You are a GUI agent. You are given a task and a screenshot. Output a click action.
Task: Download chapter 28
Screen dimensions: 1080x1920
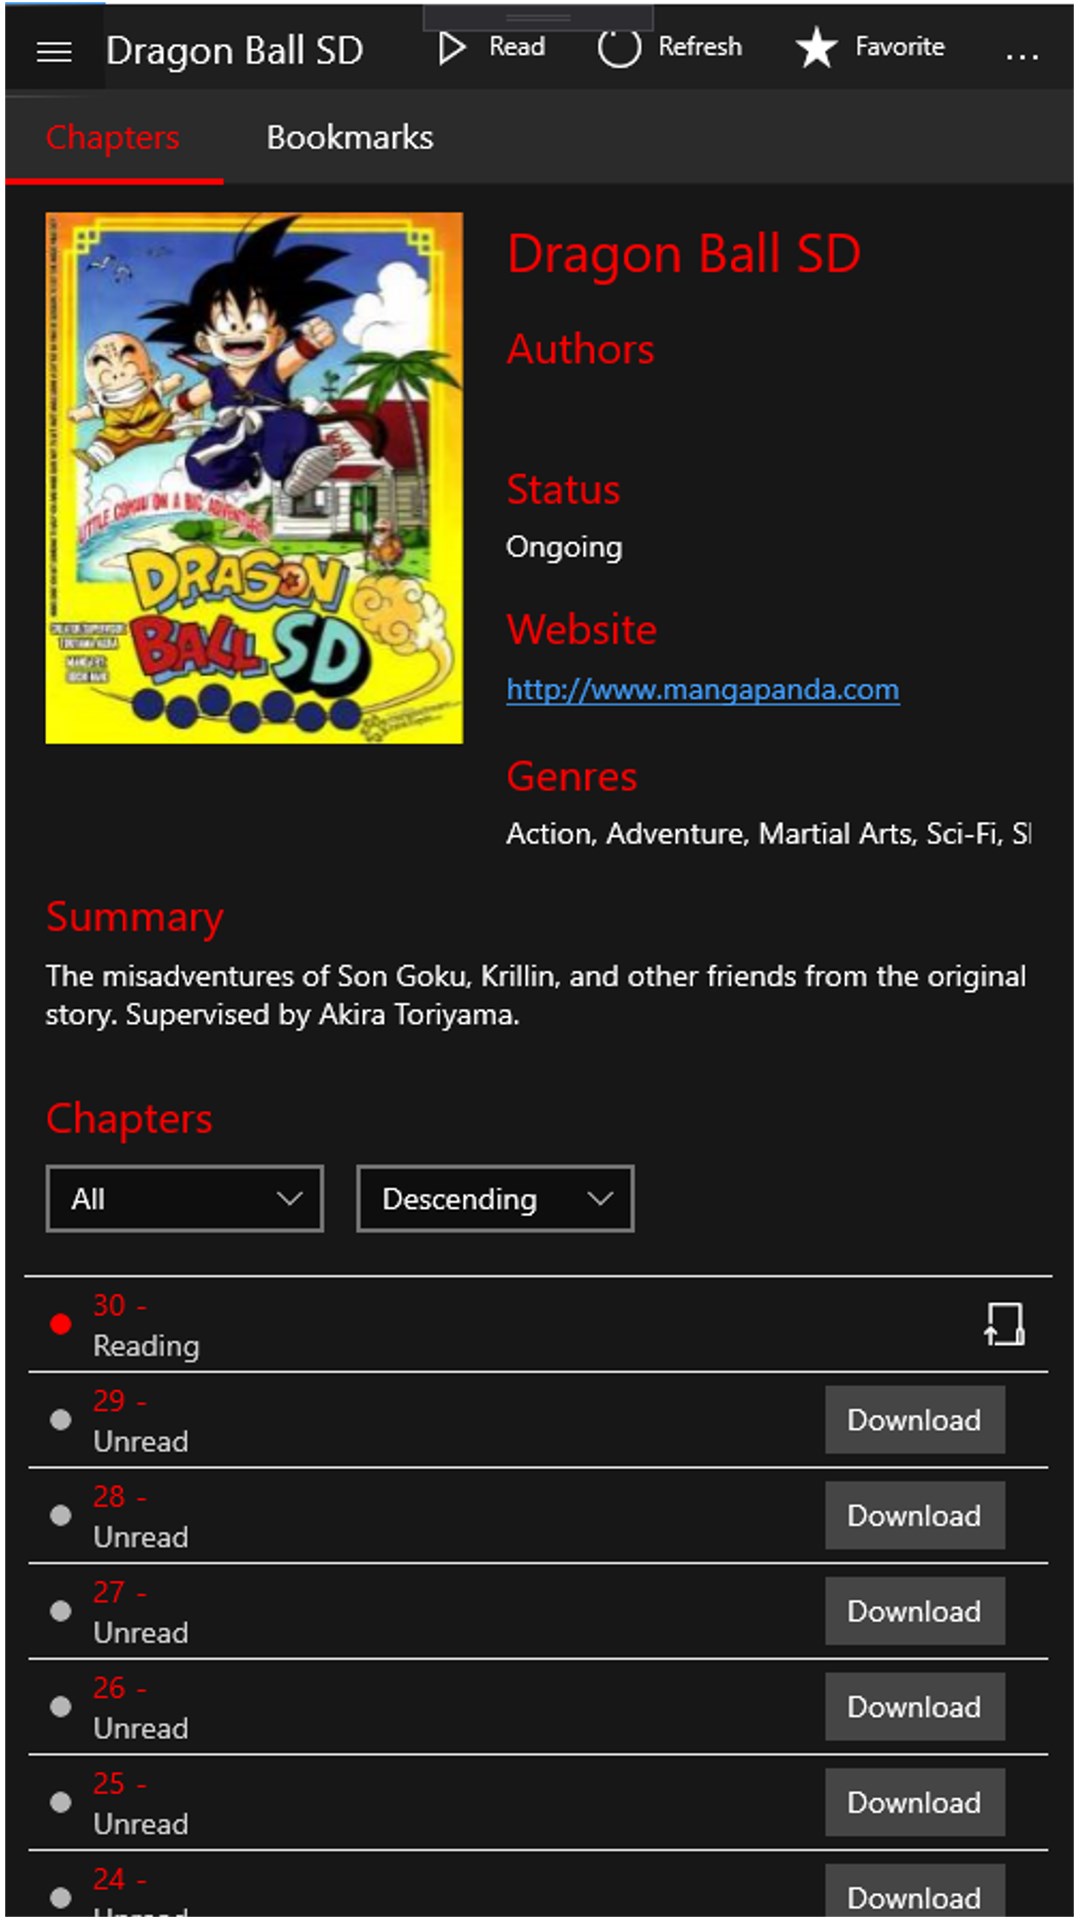tap(915, 1515)
